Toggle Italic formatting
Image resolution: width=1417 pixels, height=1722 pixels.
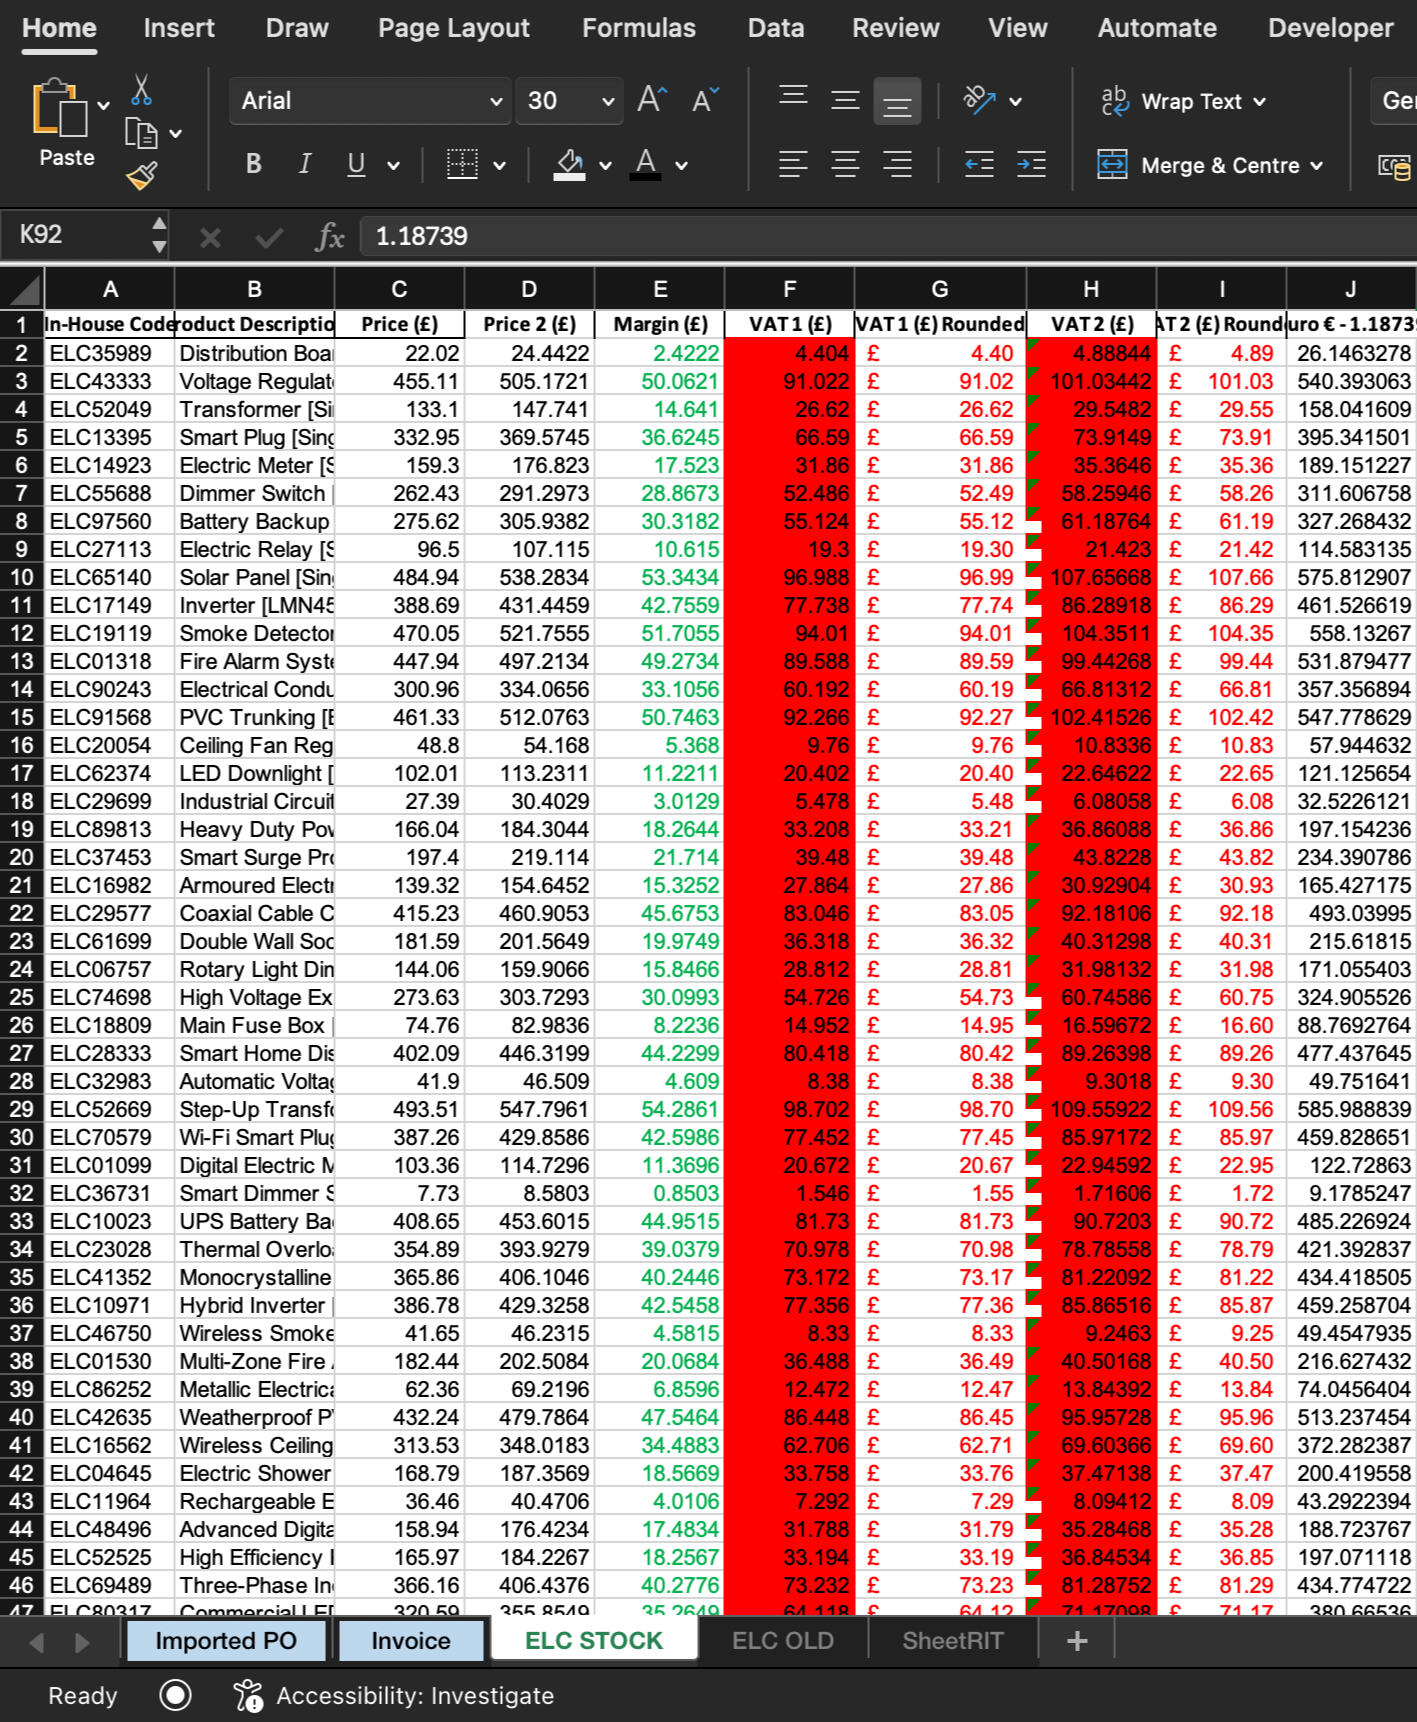pos(305,164)
